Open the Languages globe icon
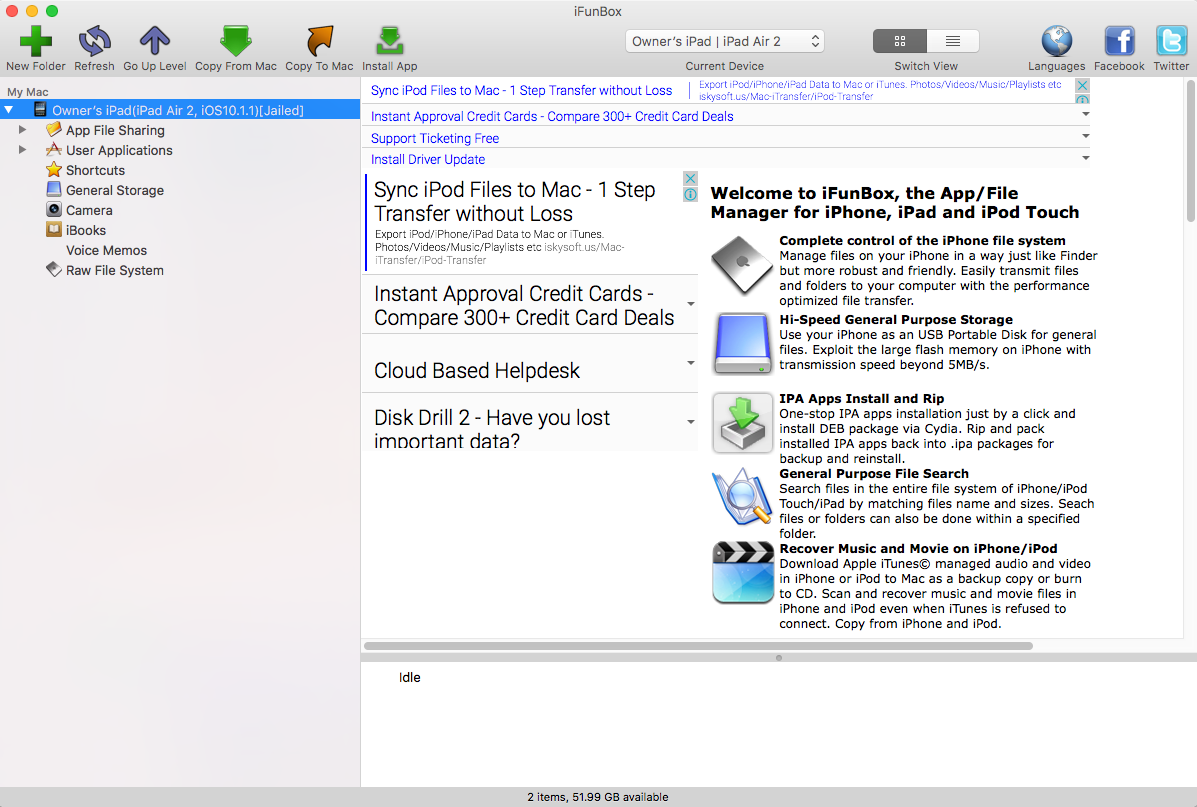Viewport: 1197px width, 807px height. coord(1057,41)
